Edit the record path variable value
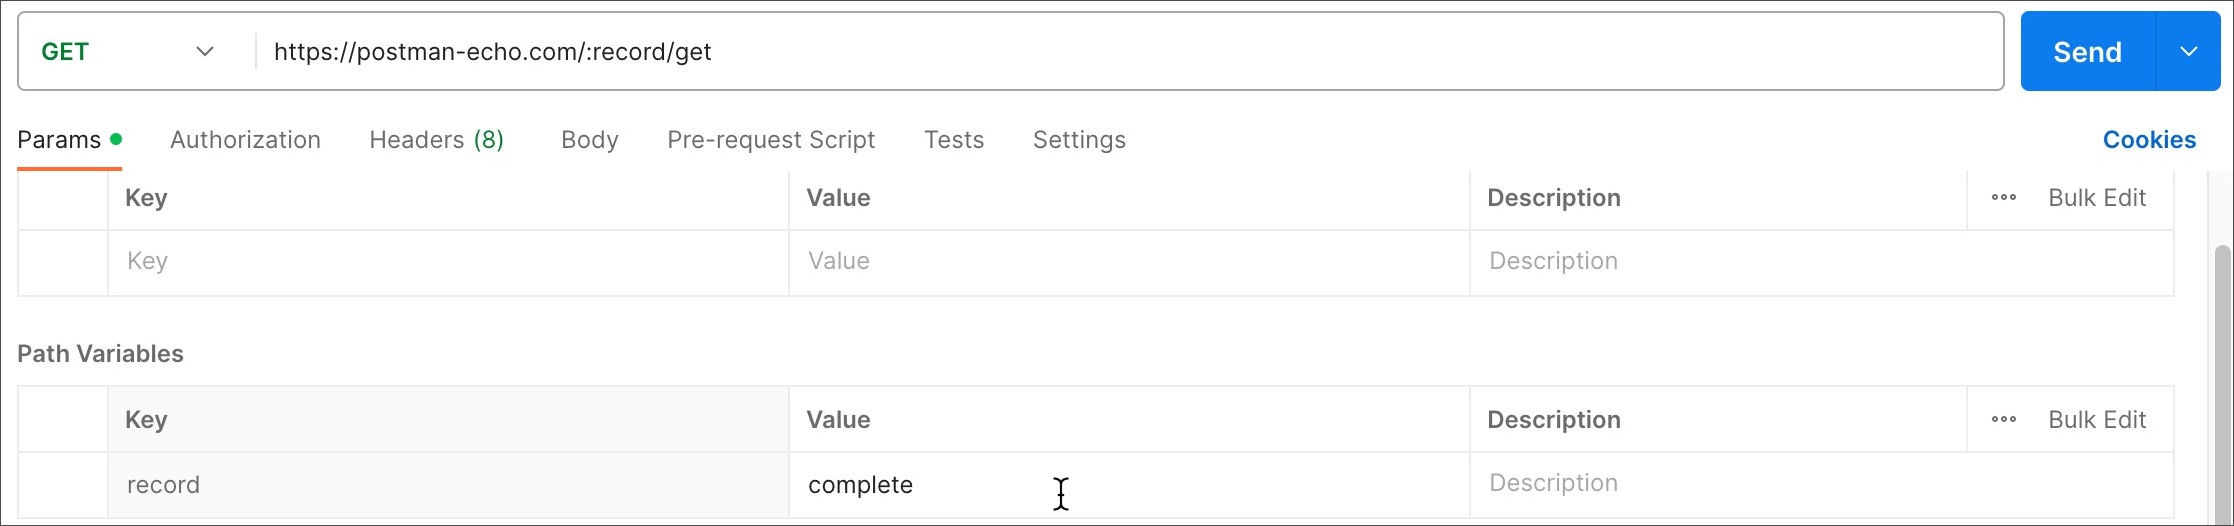This screenshot has width=2234, height=526. click(x=1128, y=485)
